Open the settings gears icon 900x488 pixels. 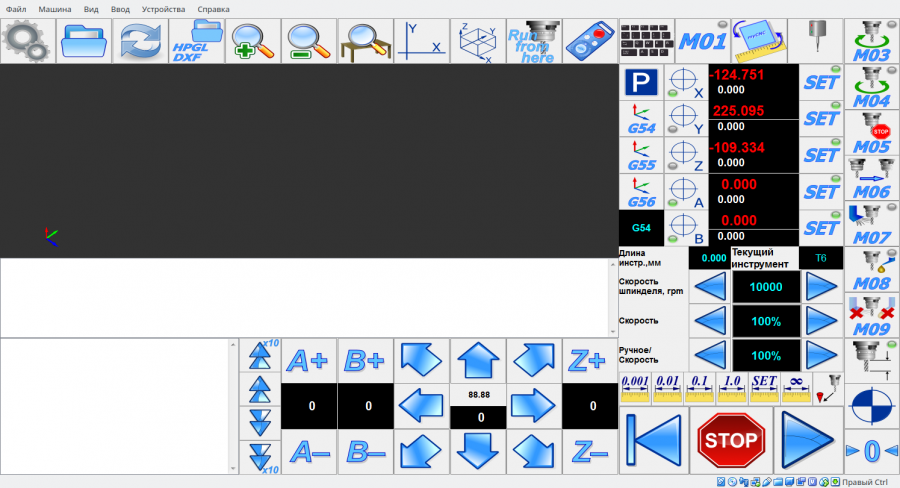point(28,41)
